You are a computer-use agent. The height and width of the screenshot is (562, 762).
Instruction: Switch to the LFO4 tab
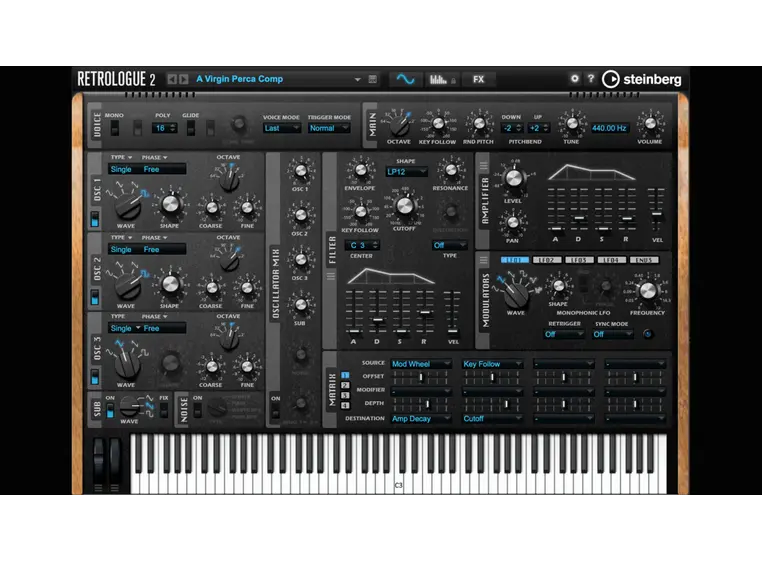pyautogui.click(x=611, y=260)
